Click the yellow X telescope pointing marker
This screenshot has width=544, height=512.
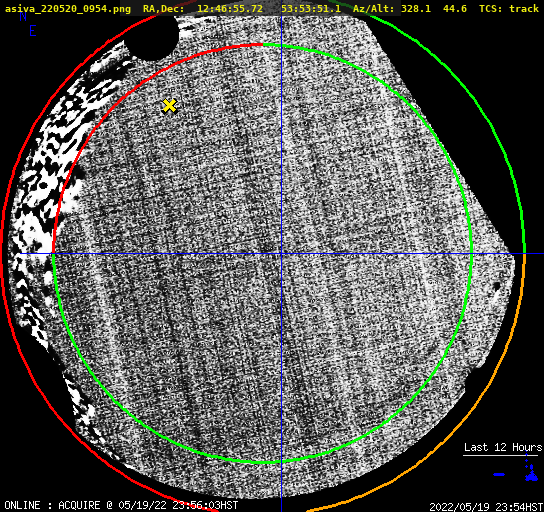click(x=169, y=106)
